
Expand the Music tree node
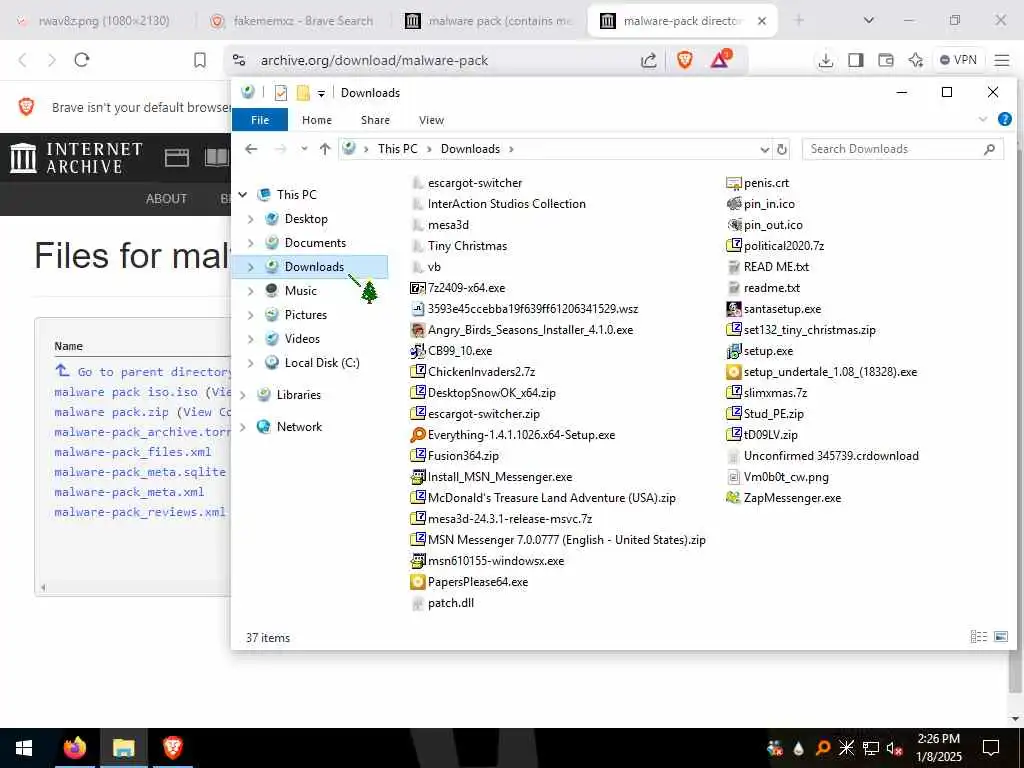coord(251,291)
